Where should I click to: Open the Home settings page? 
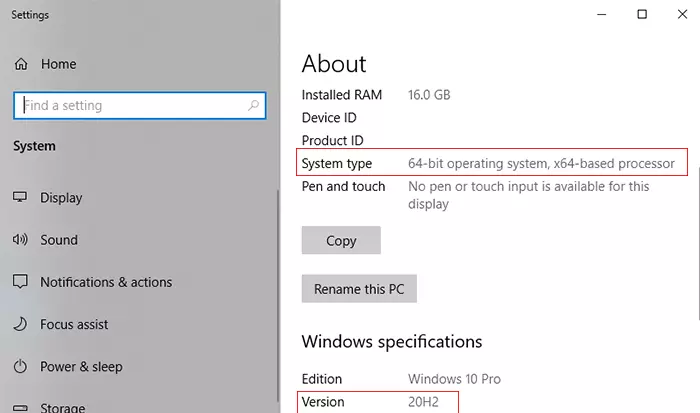coord(58,64)
